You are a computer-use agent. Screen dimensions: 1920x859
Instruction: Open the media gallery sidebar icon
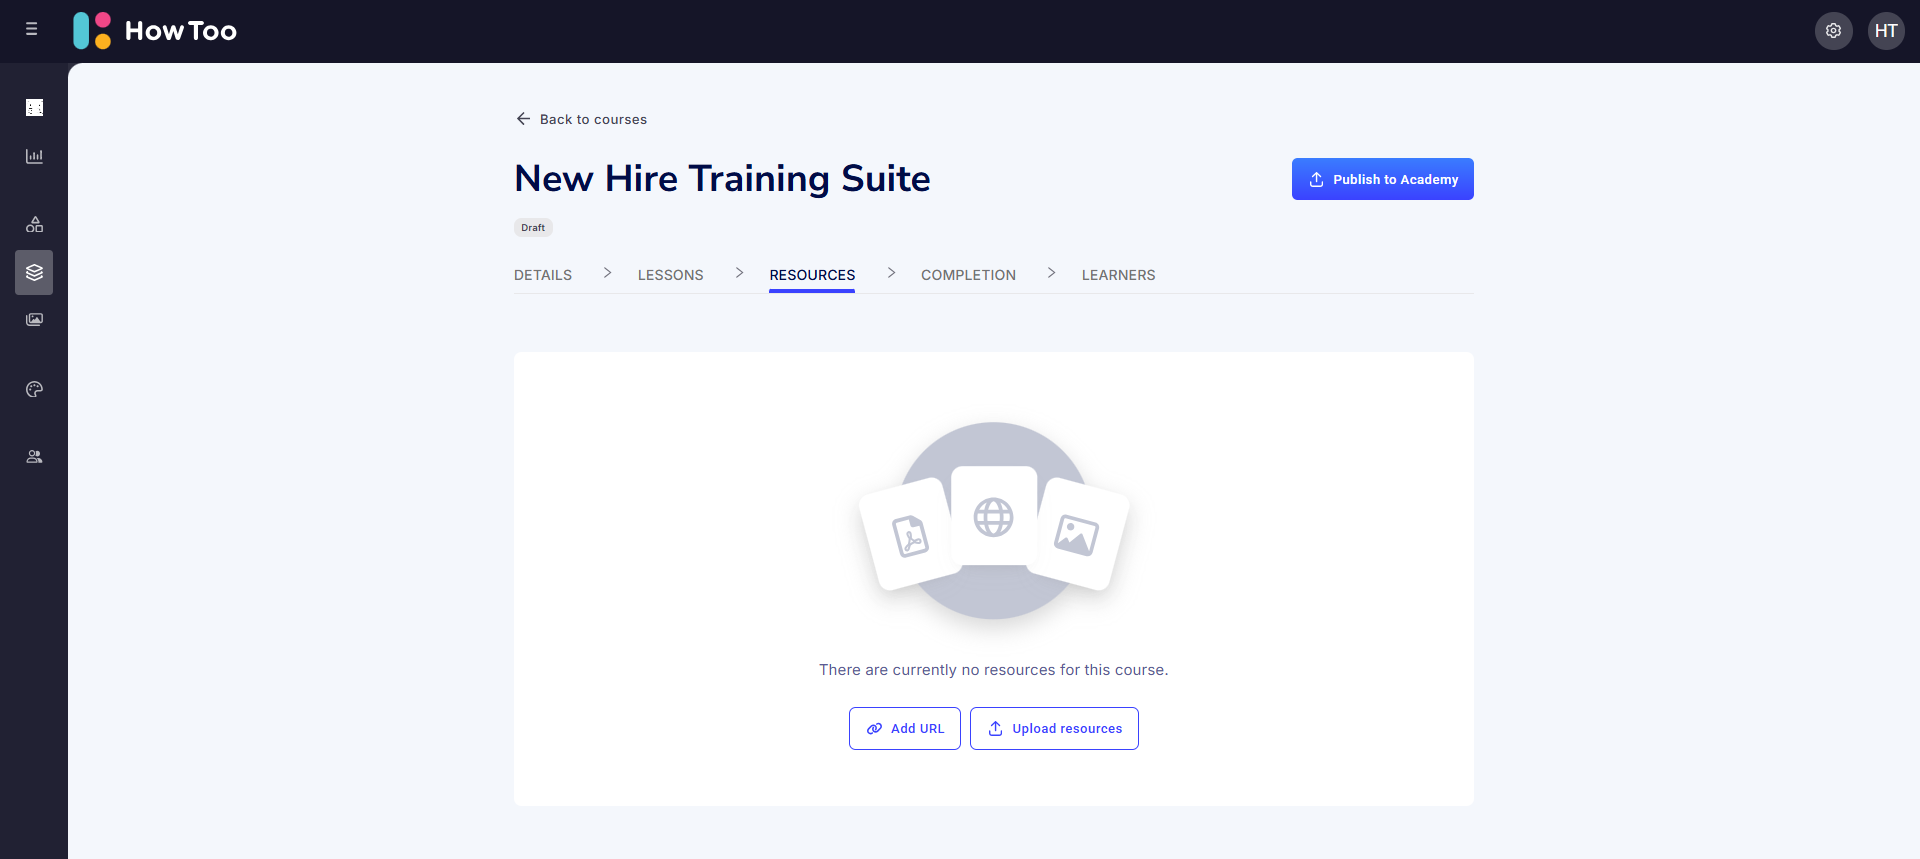tap(34, 320)
